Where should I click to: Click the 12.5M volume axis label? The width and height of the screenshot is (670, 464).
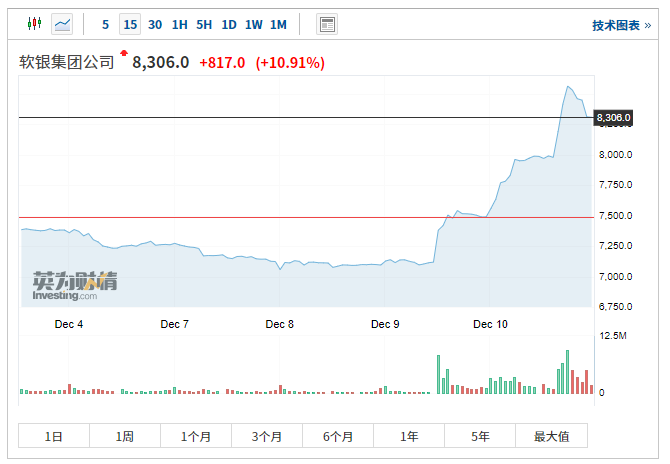pyautogui.click(x=613, y=336)
